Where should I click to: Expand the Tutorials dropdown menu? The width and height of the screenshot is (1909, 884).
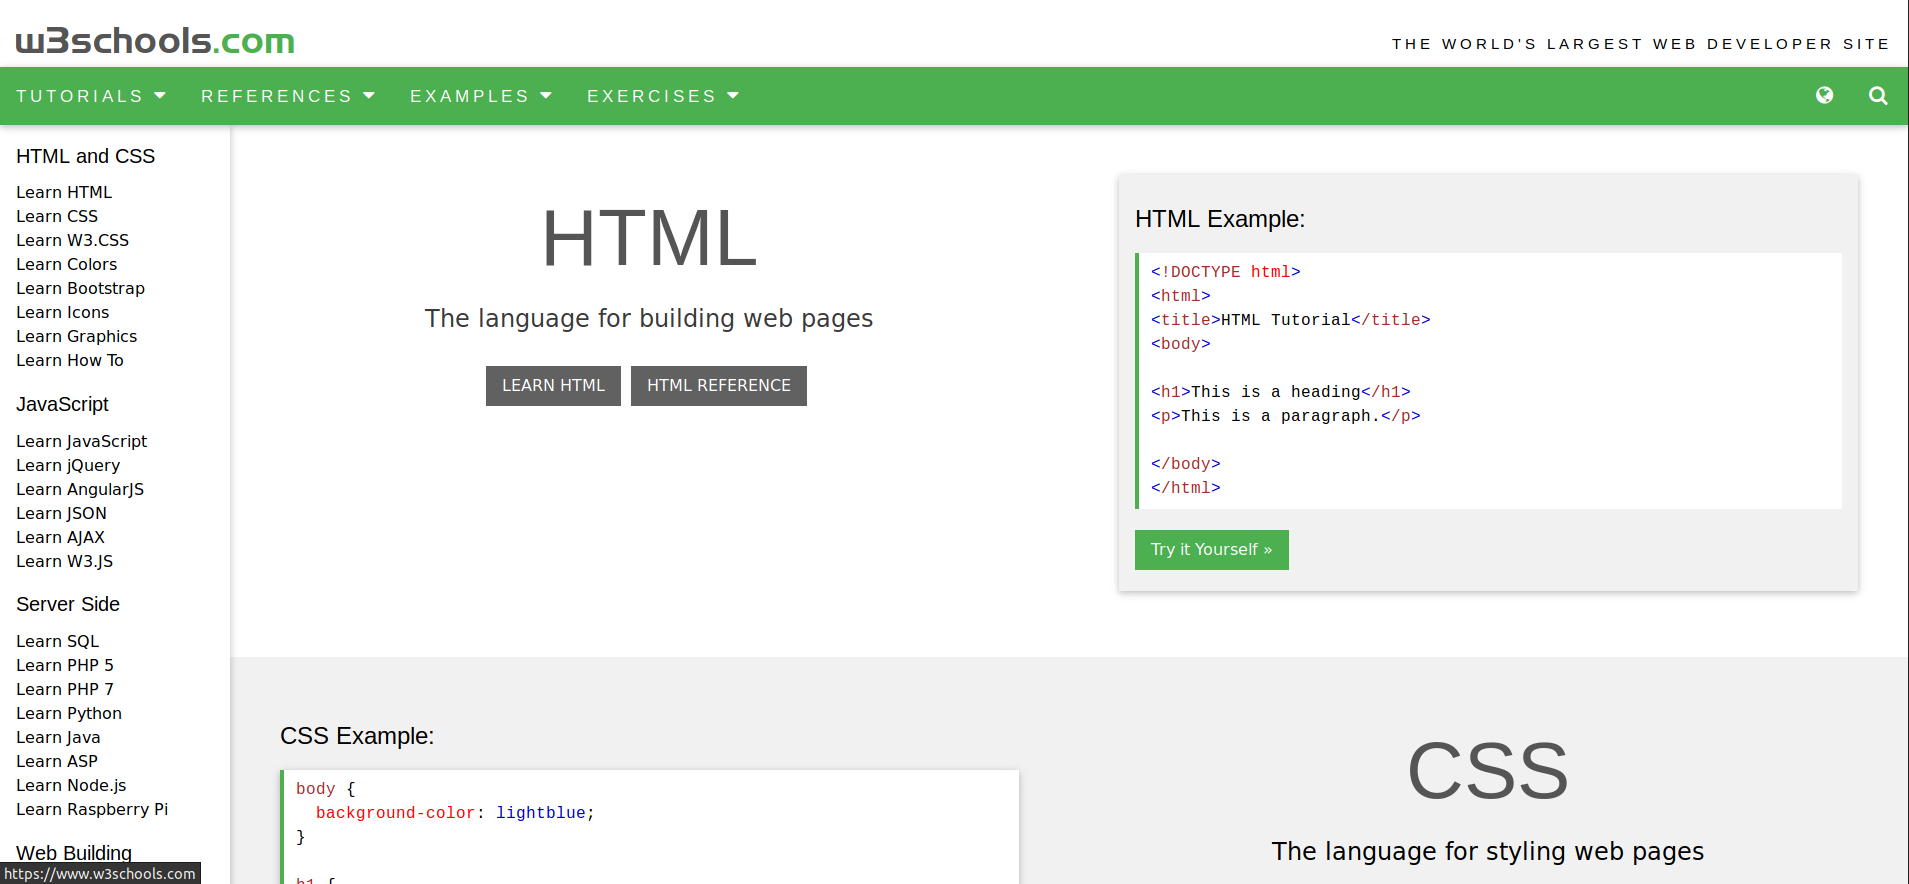tap(91, 96)
